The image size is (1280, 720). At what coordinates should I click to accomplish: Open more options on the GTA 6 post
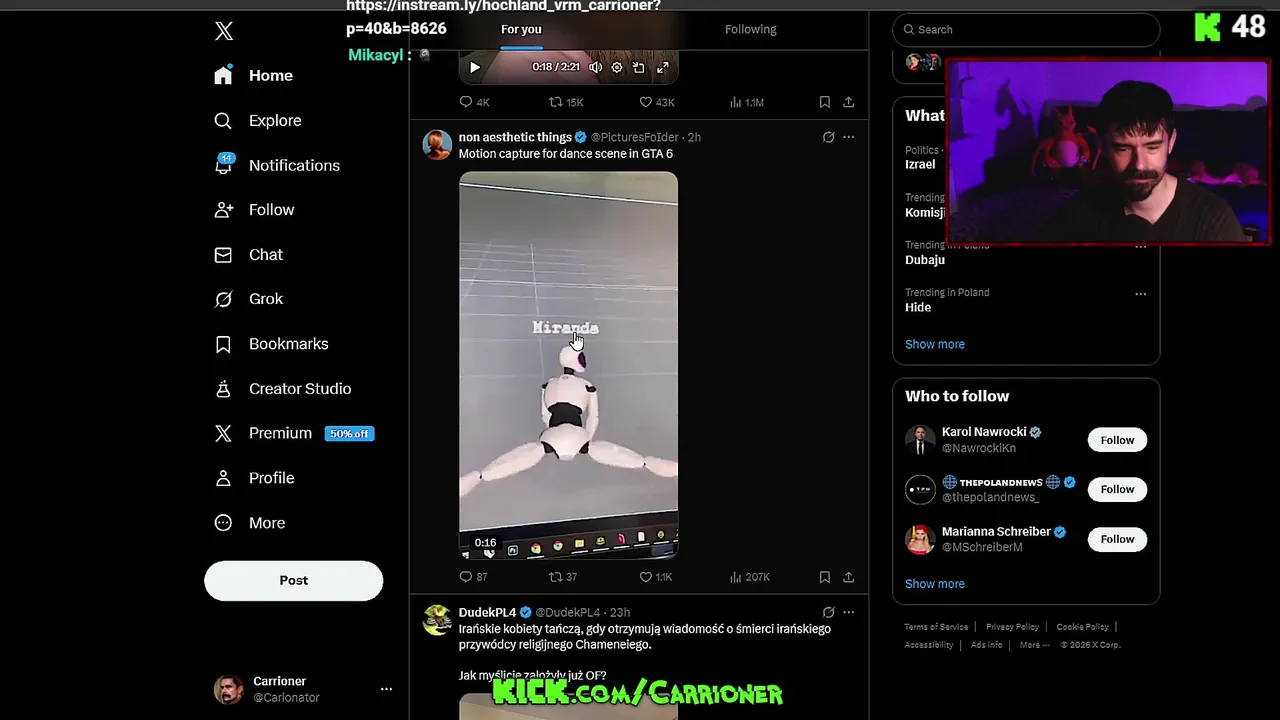pos(849,137)
